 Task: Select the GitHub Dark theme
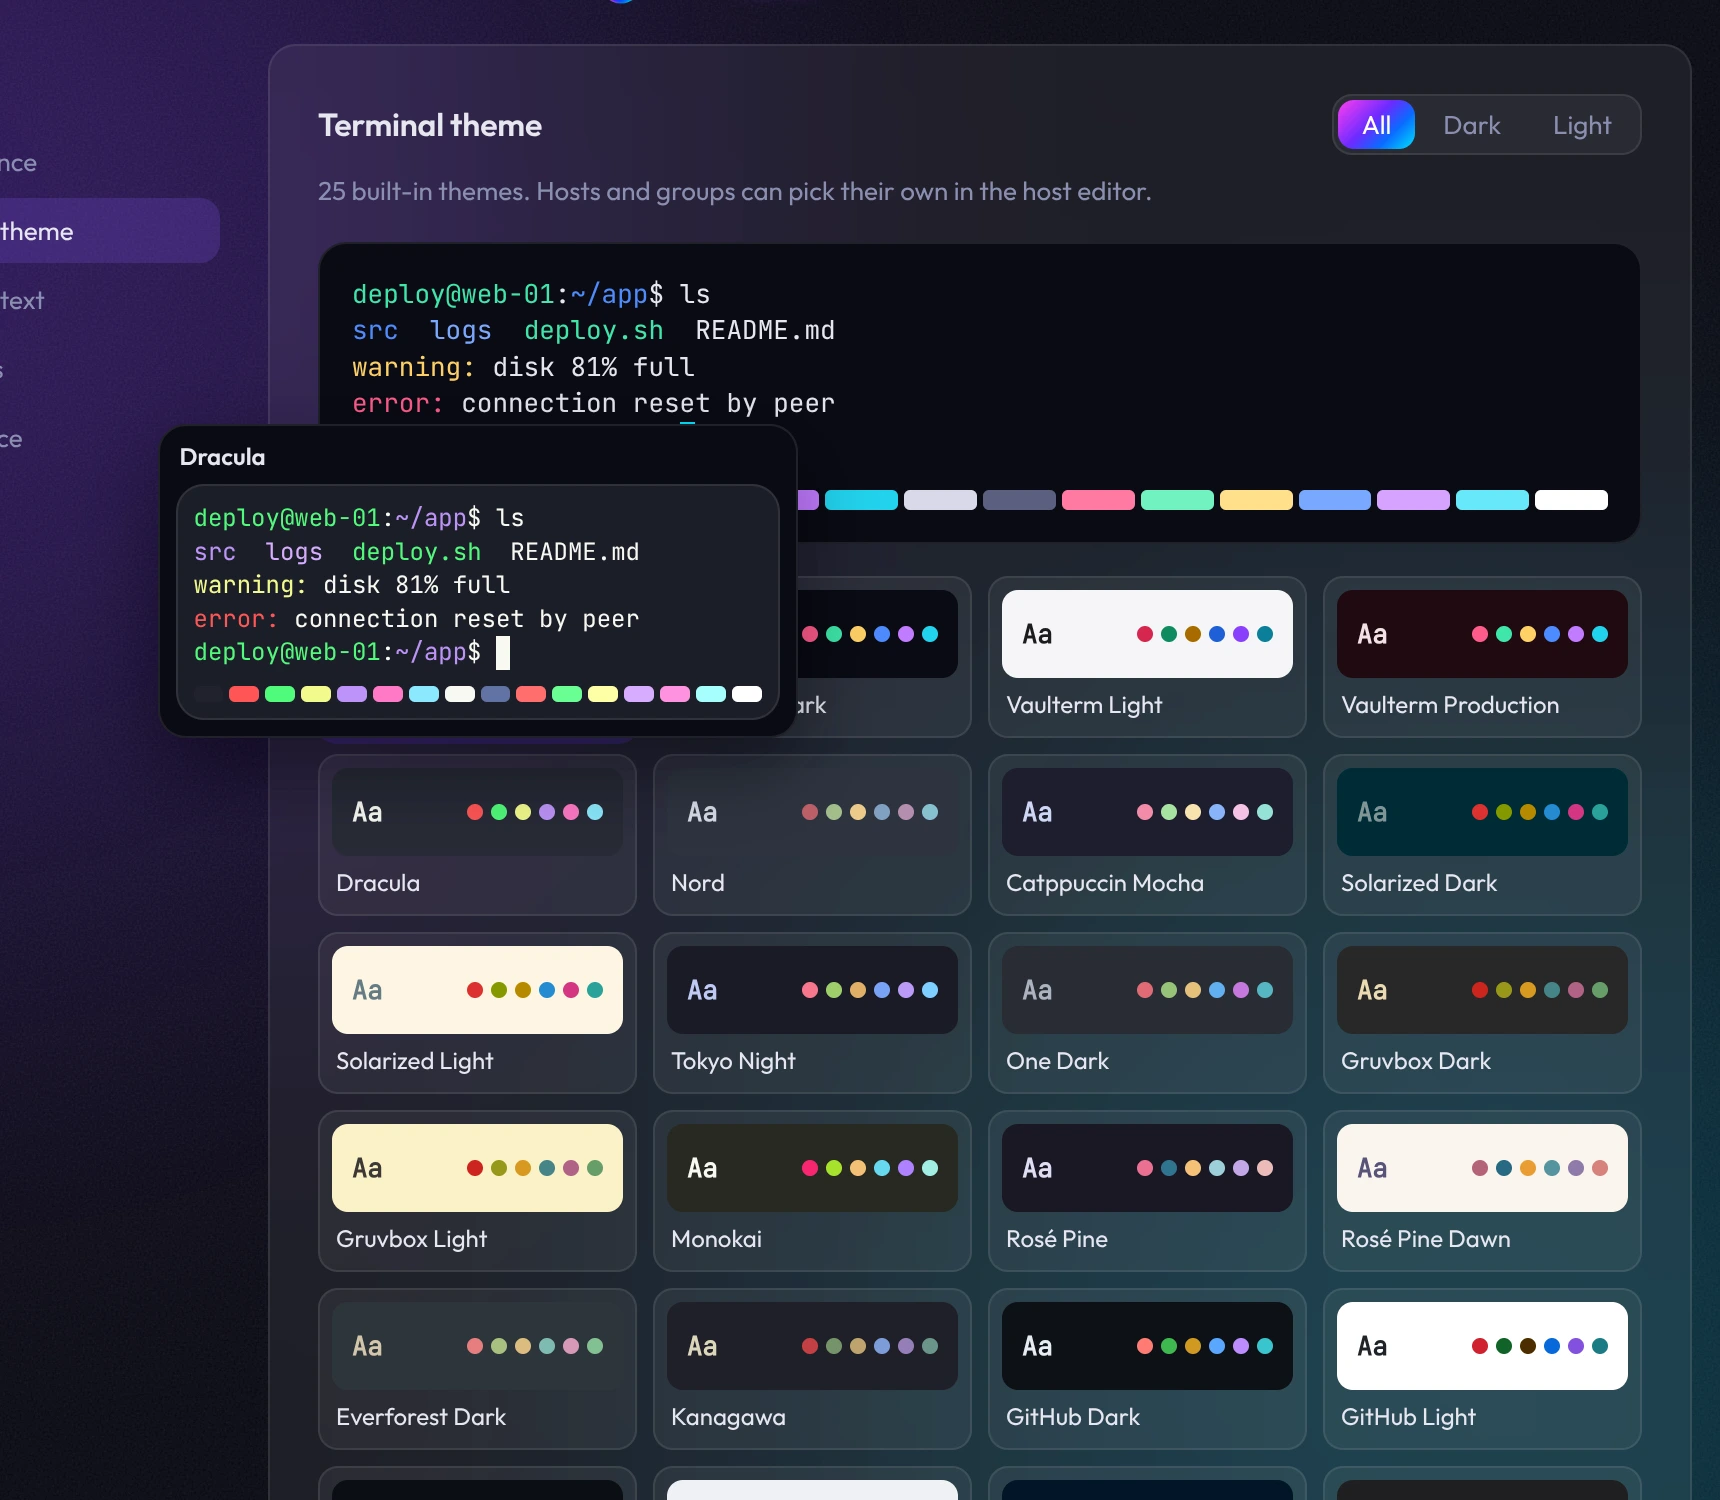tap(1147, 1369)
